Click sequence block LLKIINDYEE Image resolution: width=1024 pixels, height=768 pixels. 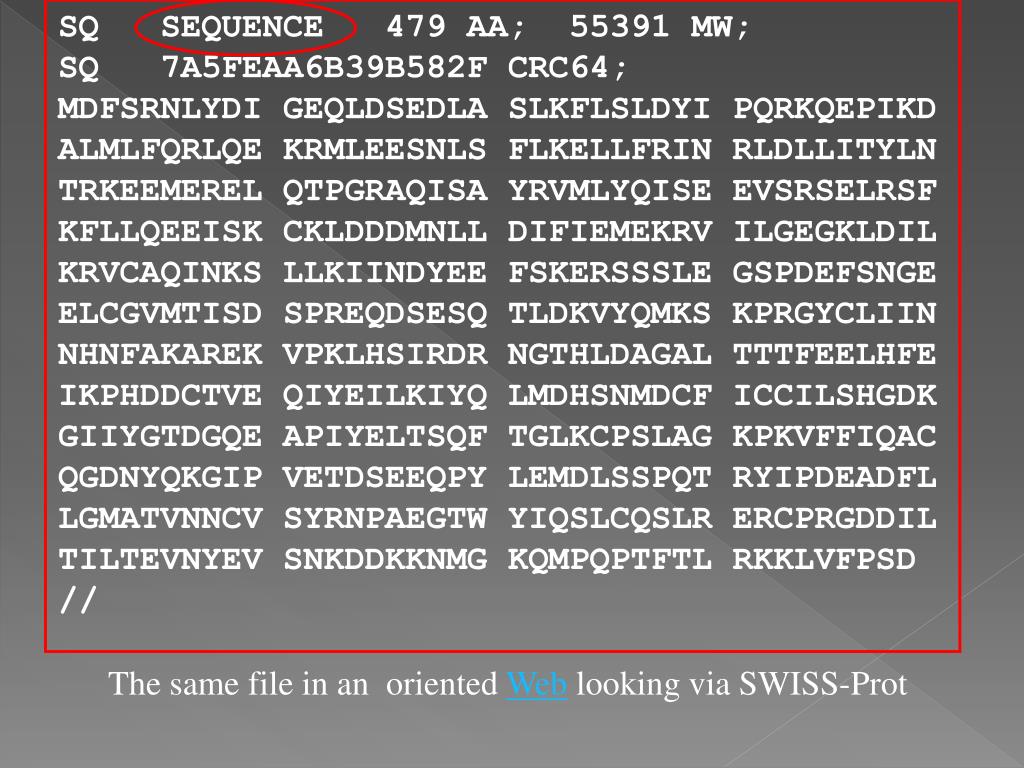pos(385,273)
